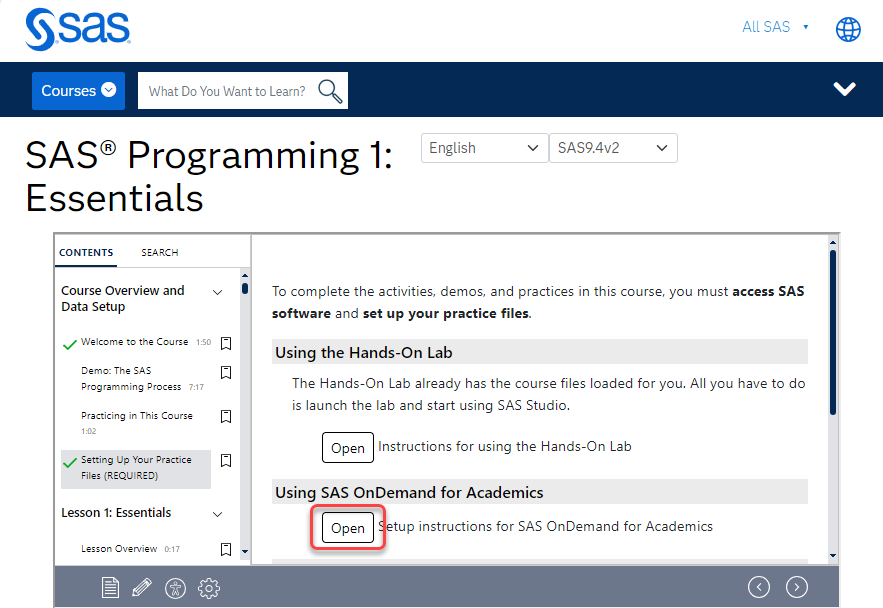This screenshot has height=608, width=883.
Task: Go to next page with forward arrow
Action: coord(795,587)
